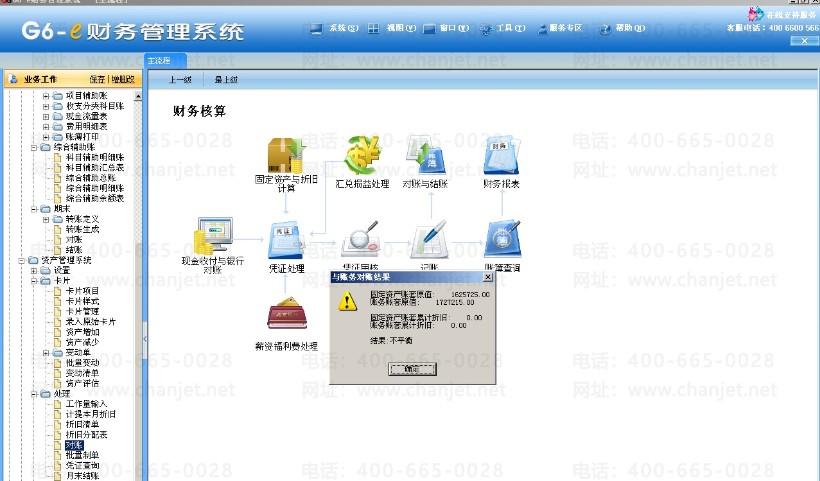
Task: Open 科目辅助明细账 in the tree
Action: (95, 157)
